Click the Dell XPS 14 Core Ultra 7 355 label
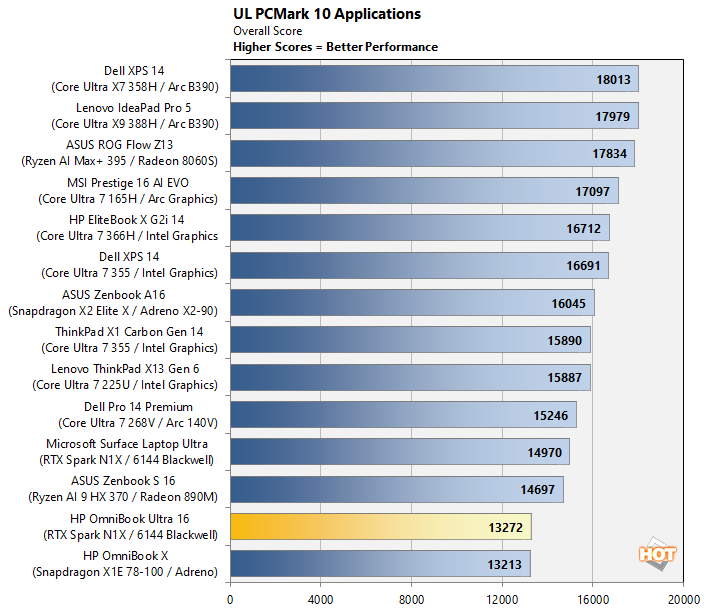The height and width of the screenshot is (611, 708). point(130,265)
